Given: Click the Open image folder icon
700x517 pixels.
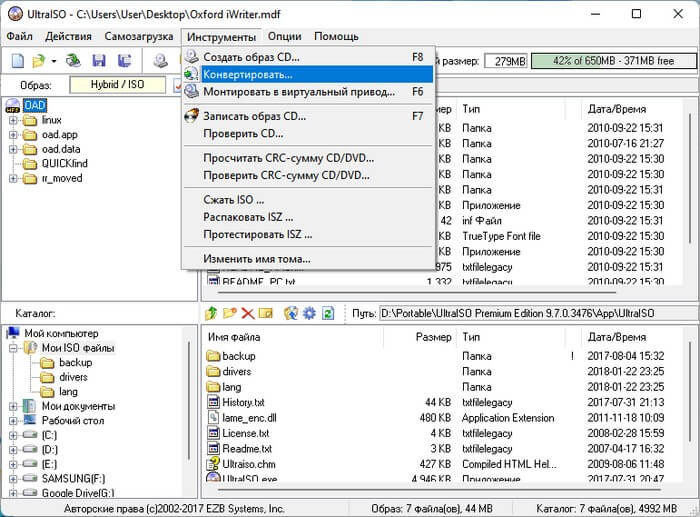Looking at the screenshot, I should [39, 60].
